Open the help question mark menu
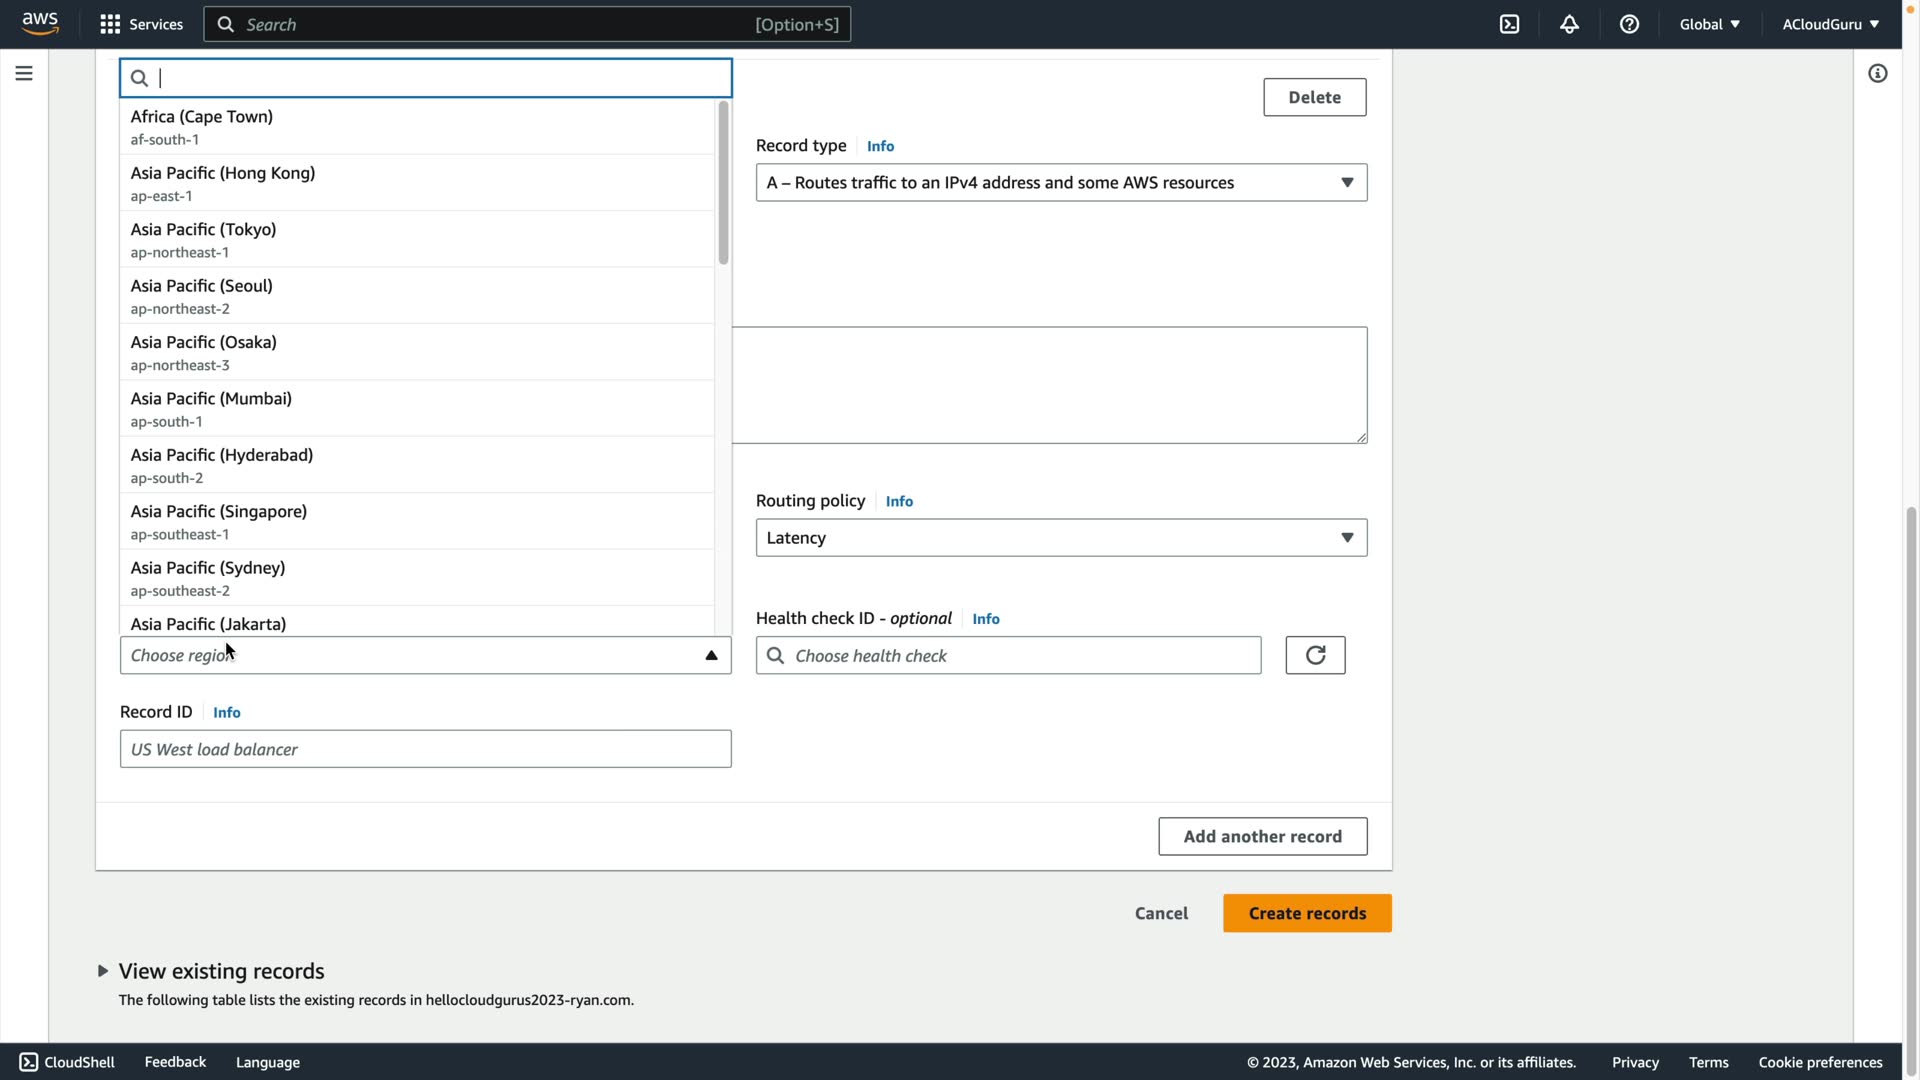 point(1629,24)
